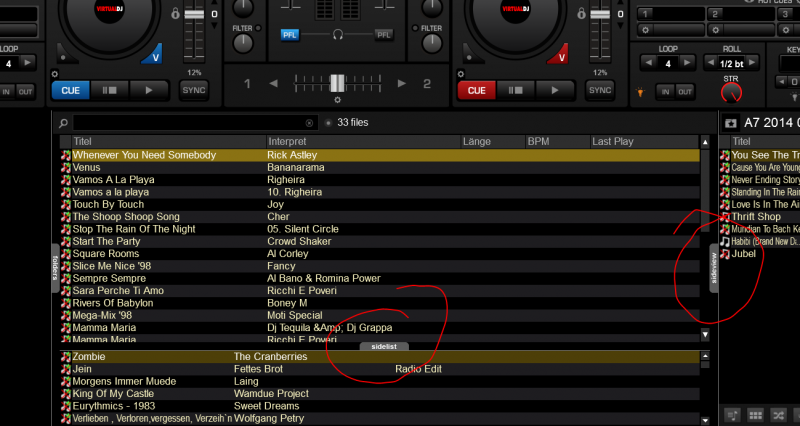Sync deck 2 using the SYNC button
This screenshot has width=800, height=426.
[600, 90]
